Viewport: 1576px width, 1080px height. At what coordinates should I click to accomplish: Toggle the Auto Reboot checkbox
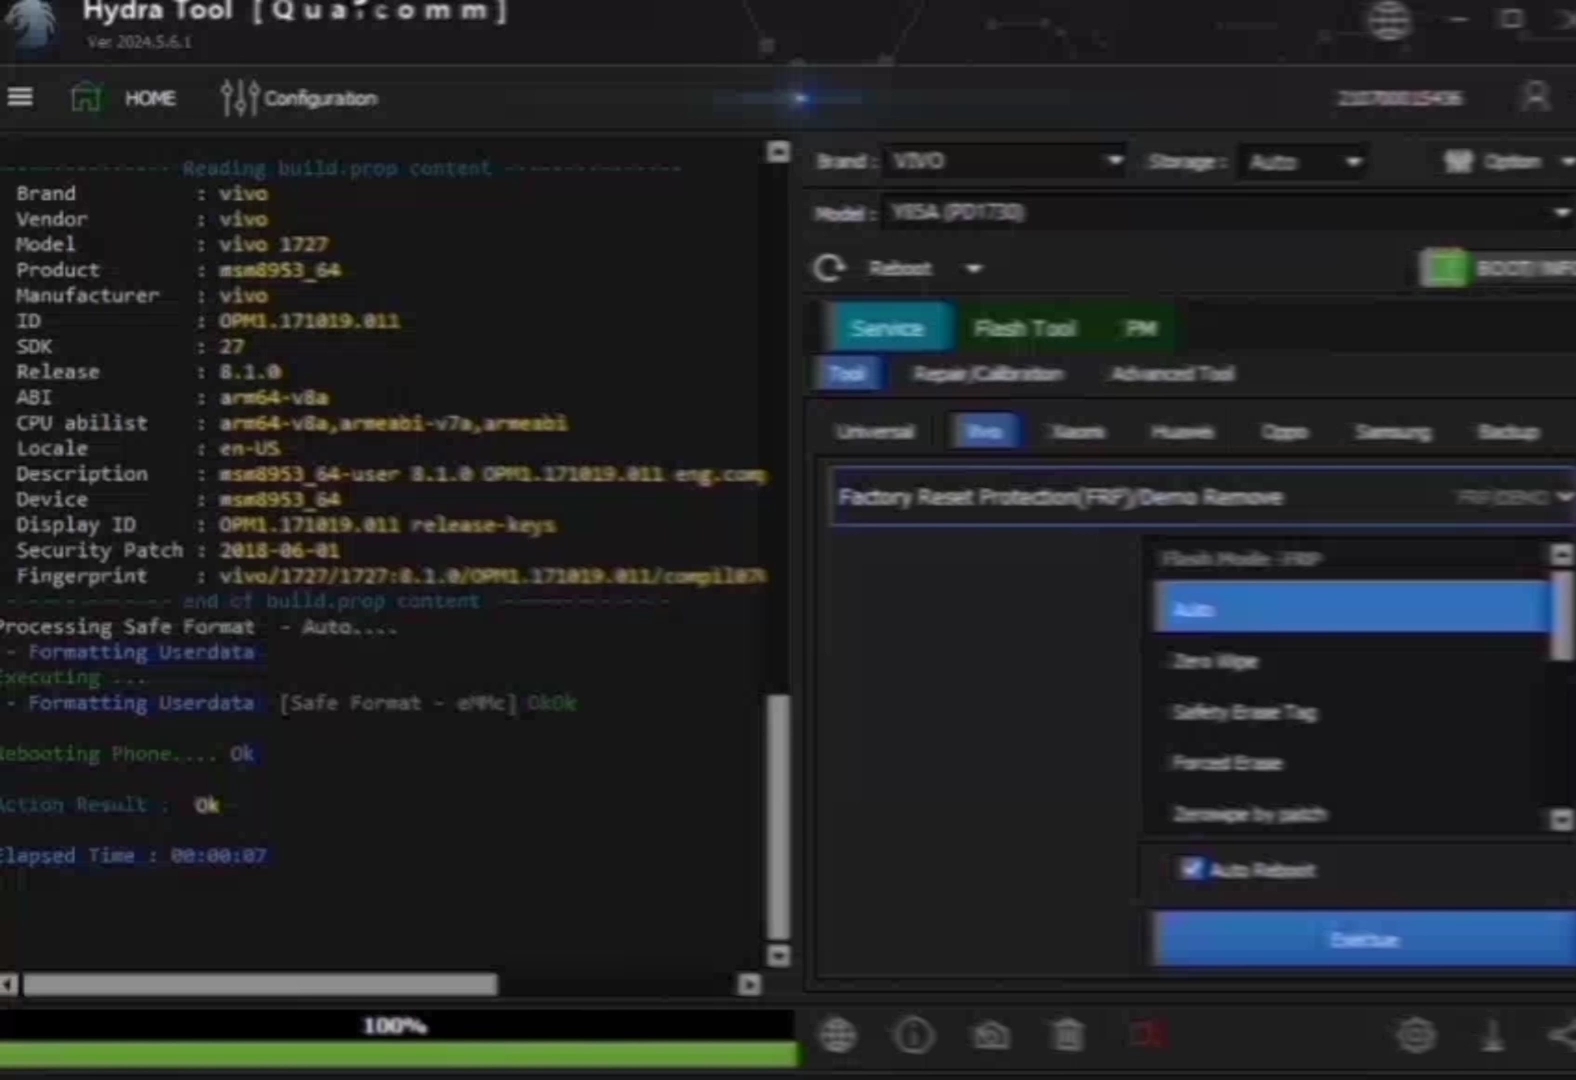(x=1190, y=868)
